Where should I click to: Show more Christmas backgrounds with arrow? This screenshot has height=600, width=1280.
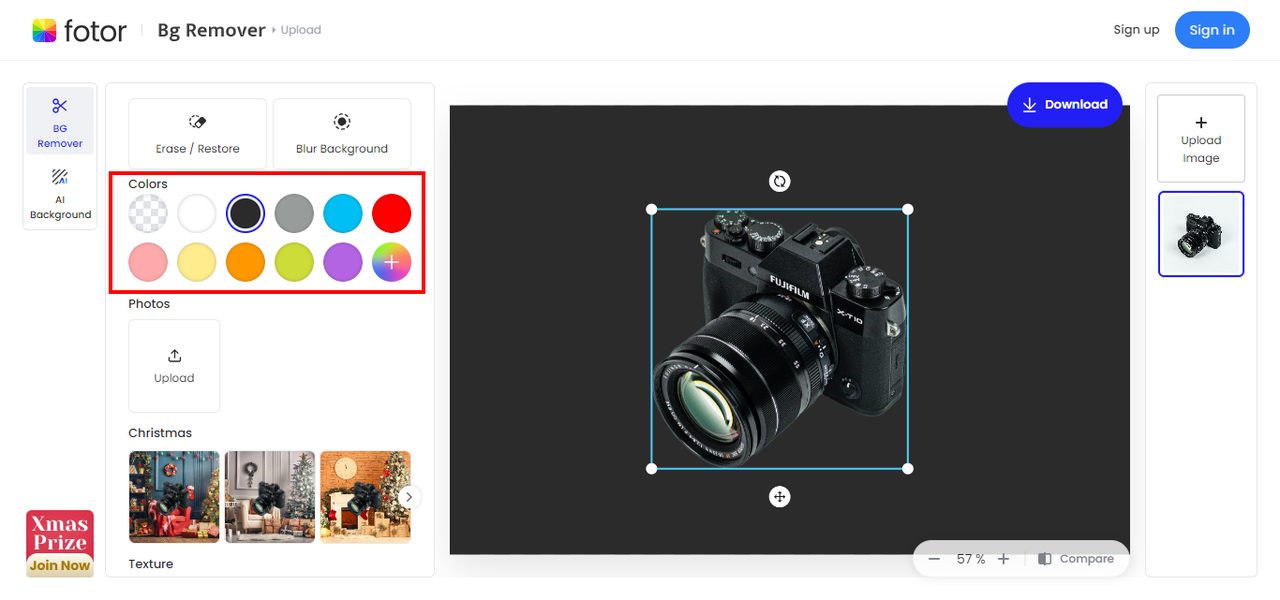409,497
